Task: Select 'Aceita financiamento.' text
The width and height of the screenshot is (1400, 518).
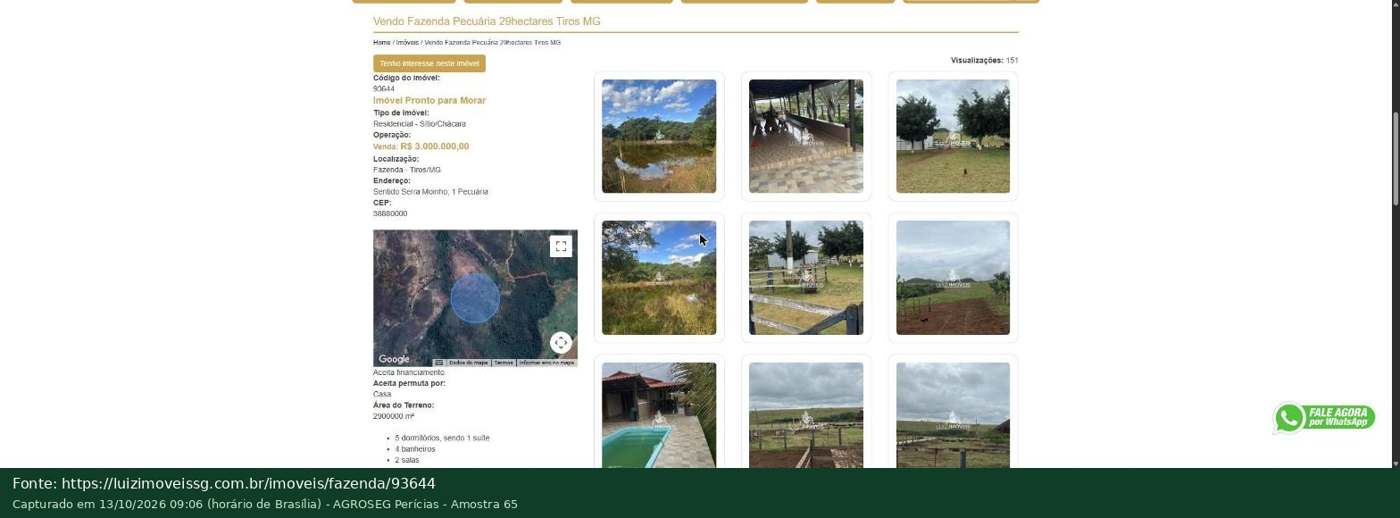Action: click(x=409, y=372)
